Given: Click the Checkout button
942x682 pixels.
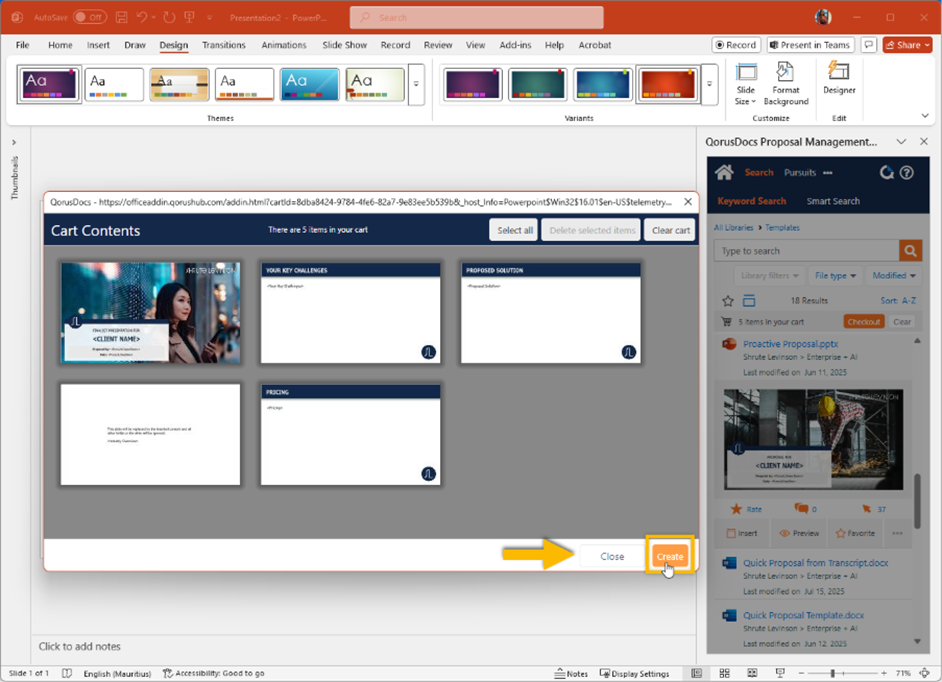Looking at the screenshot, I should [x=863, y=321].
